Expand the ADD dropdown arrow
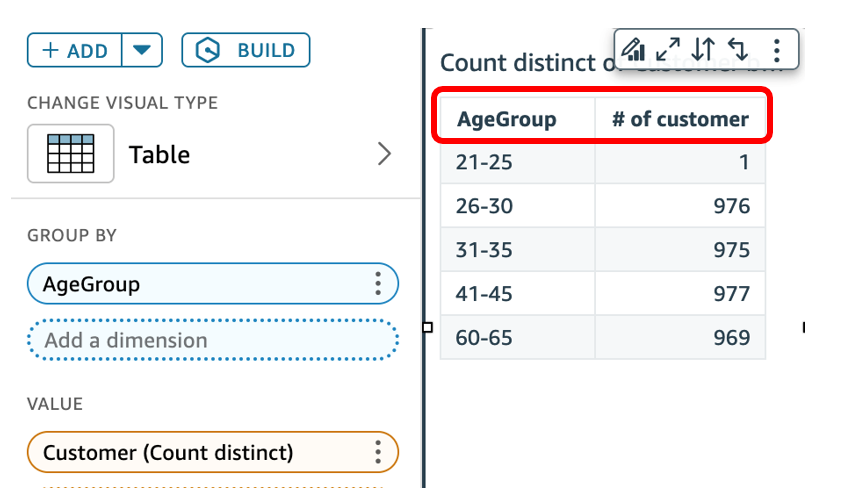Screen dimensions: 846x498 (x=142, y=50)
